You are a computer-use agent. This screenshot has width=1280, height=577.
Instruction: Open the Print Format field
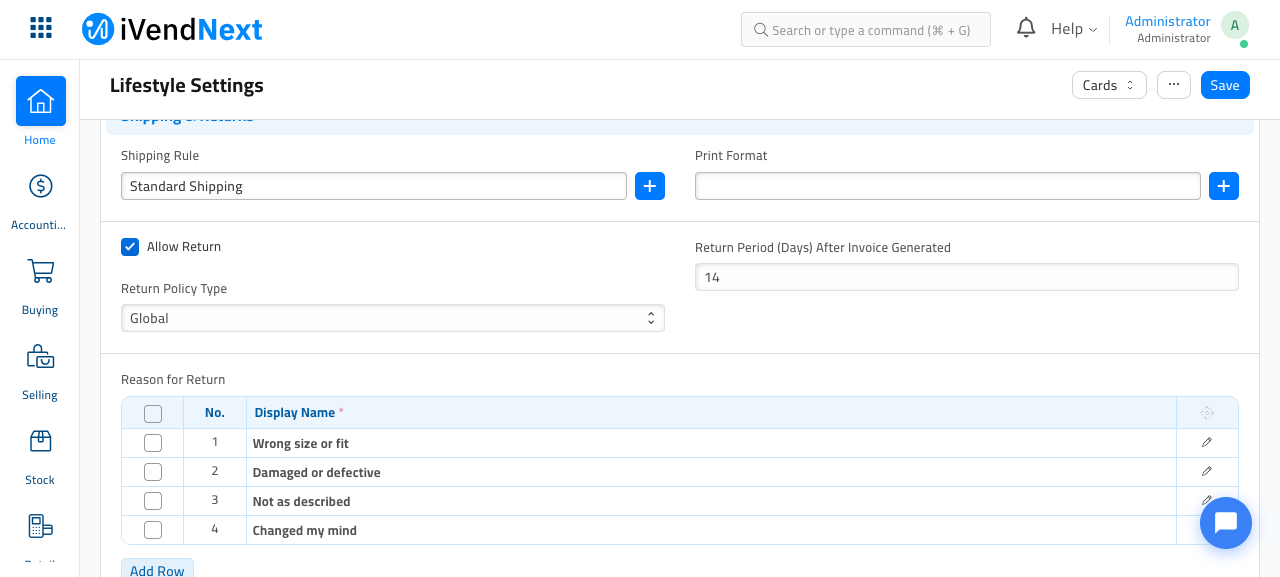pos(948,186)
